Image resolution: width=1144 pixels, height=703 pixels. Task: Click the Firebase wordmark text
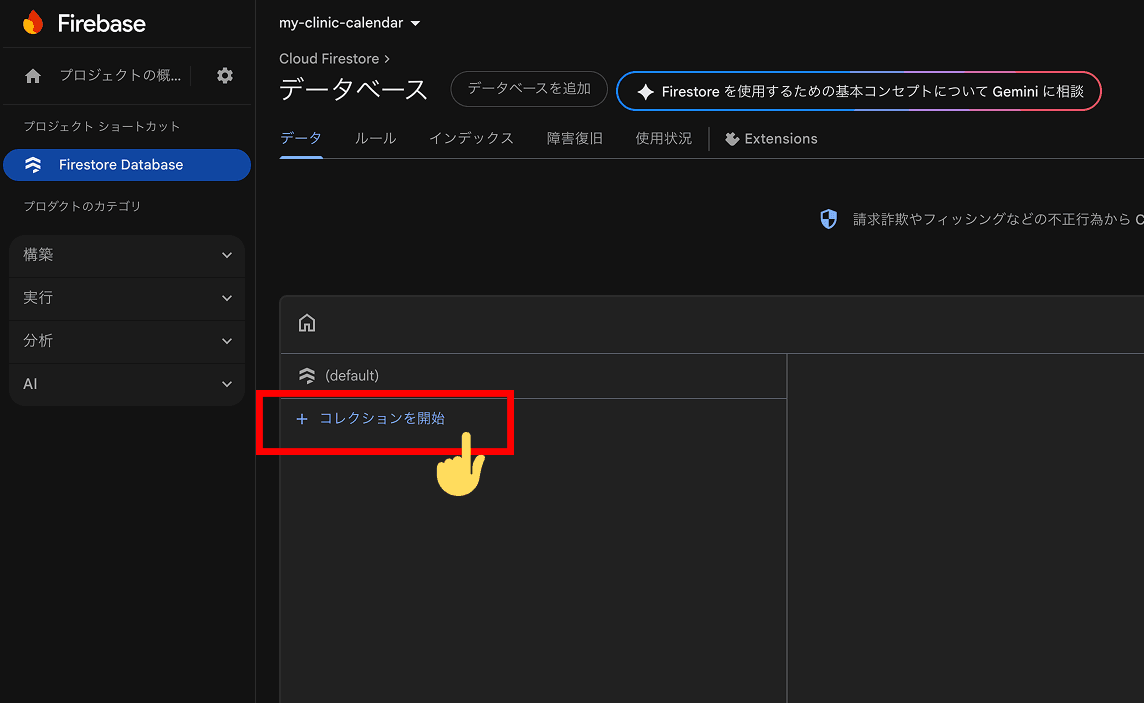click(x=101, y=23)
